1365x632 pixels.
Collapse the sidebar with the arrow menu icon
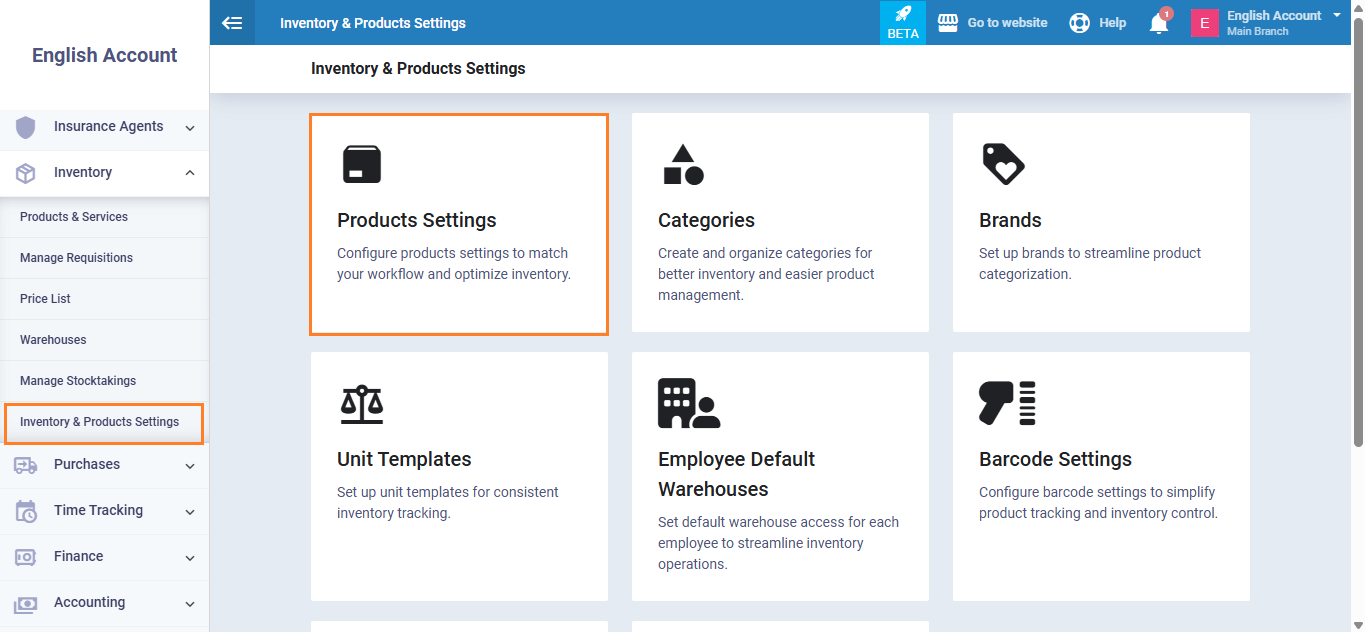pos(232,23)
